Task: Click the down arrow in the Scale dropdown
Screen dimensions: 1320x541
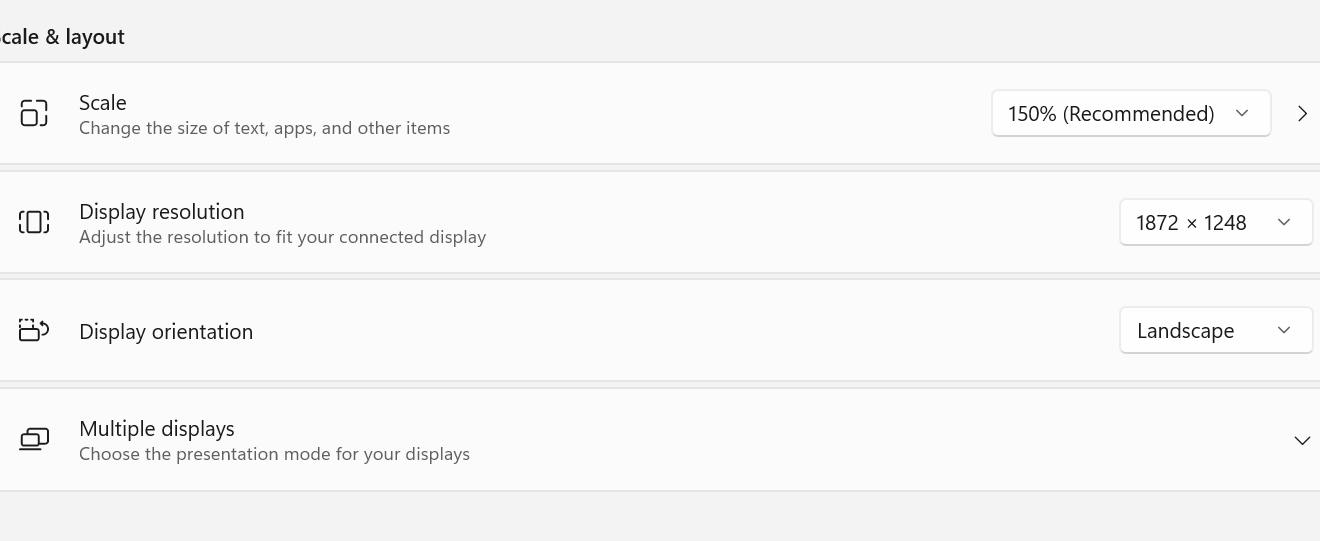Action: pos(1242,113)
